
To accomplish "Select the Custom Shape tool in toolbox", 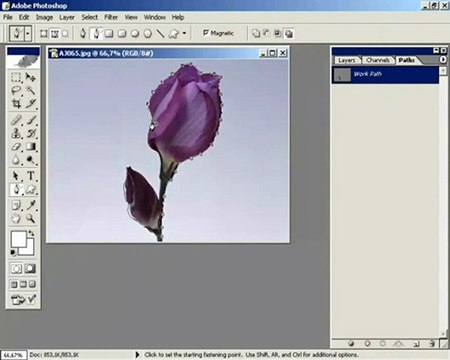I will pyautogui.click(x=31, y=189).
